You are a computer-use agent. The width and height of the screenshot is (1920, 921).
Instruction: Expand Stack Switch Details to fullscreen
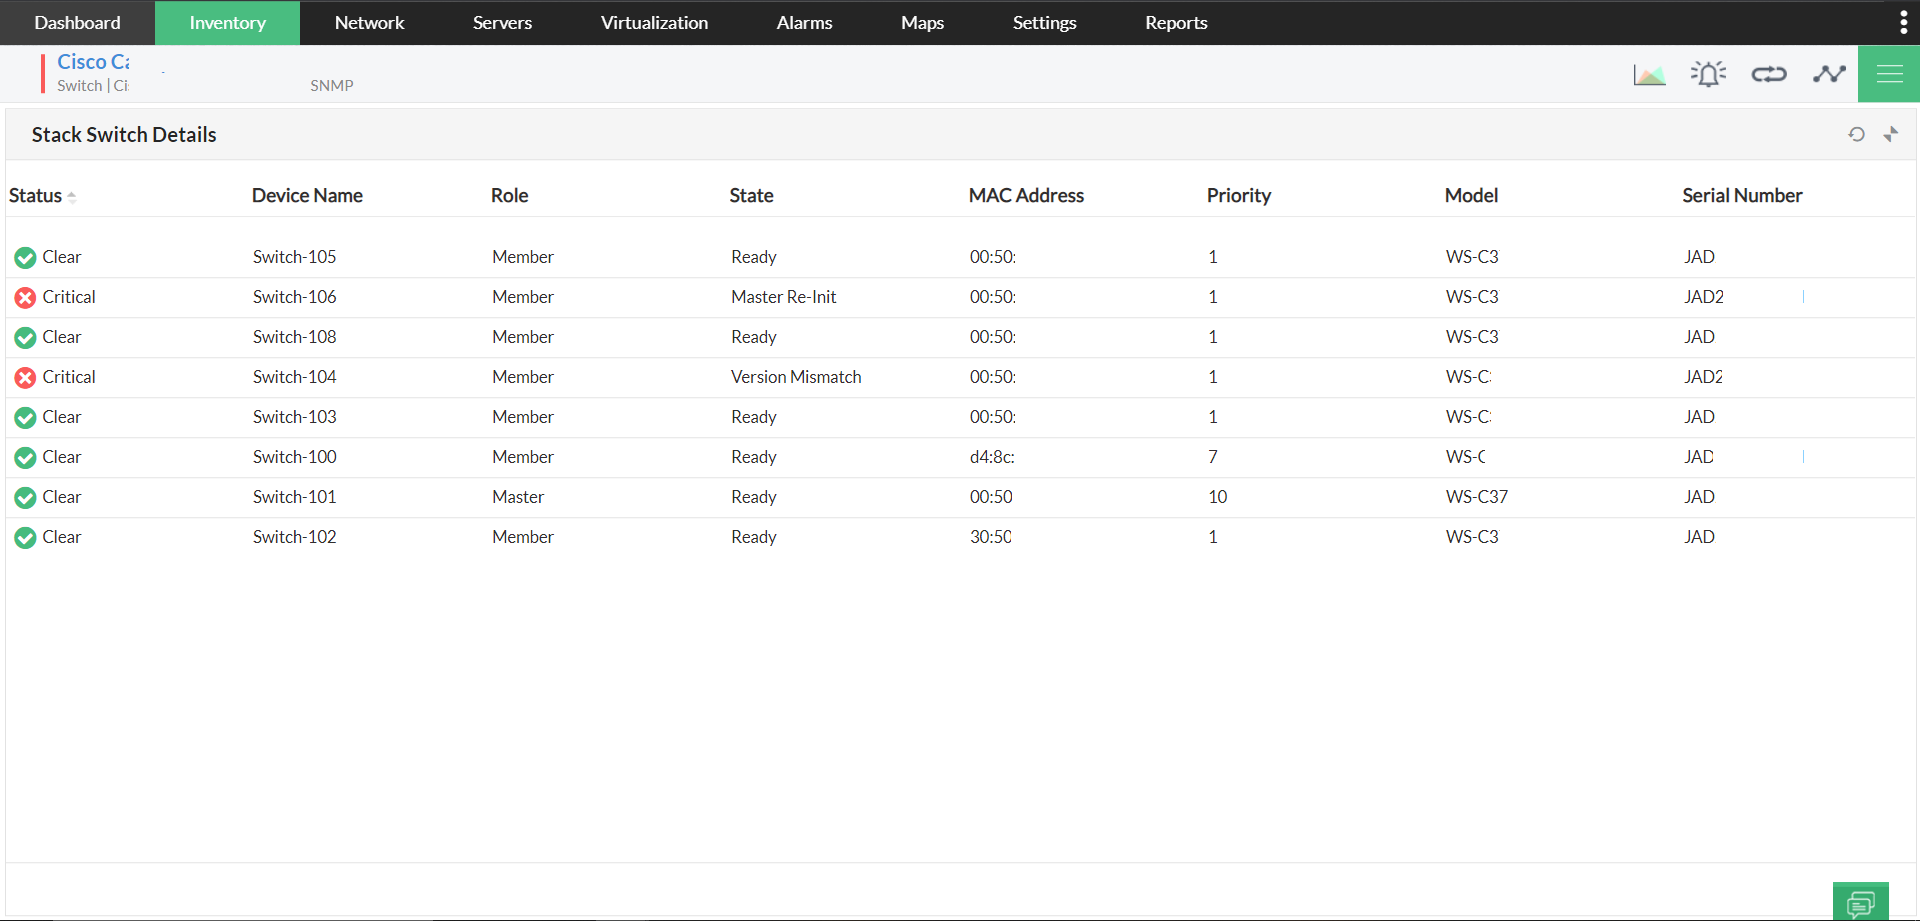[1891, 134]
